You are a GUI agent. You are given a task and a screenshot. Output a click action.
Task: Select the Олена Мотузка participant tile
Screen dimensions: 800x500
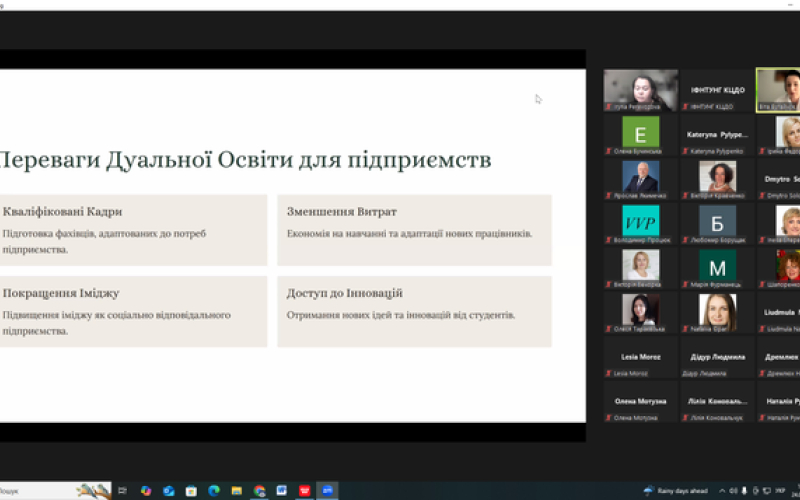point(641,402)
